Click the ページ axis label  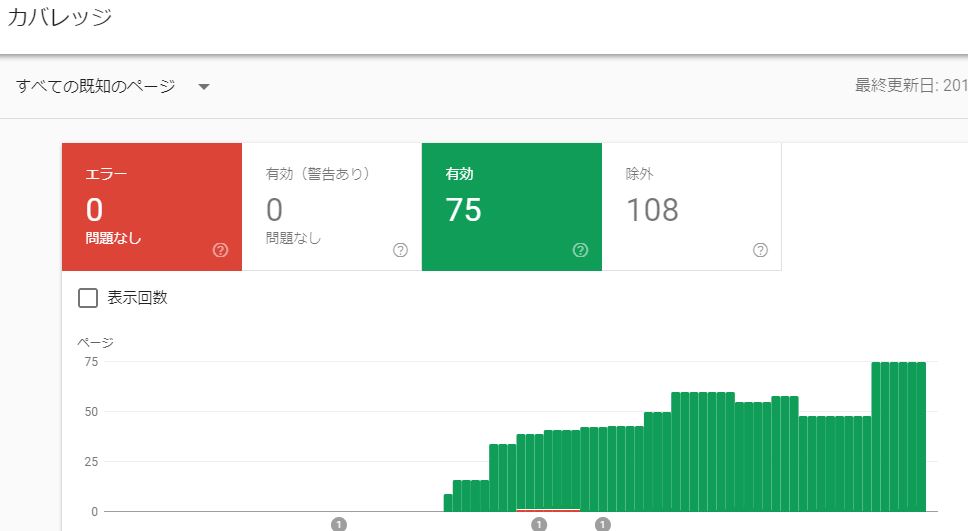tap(95, 342)
